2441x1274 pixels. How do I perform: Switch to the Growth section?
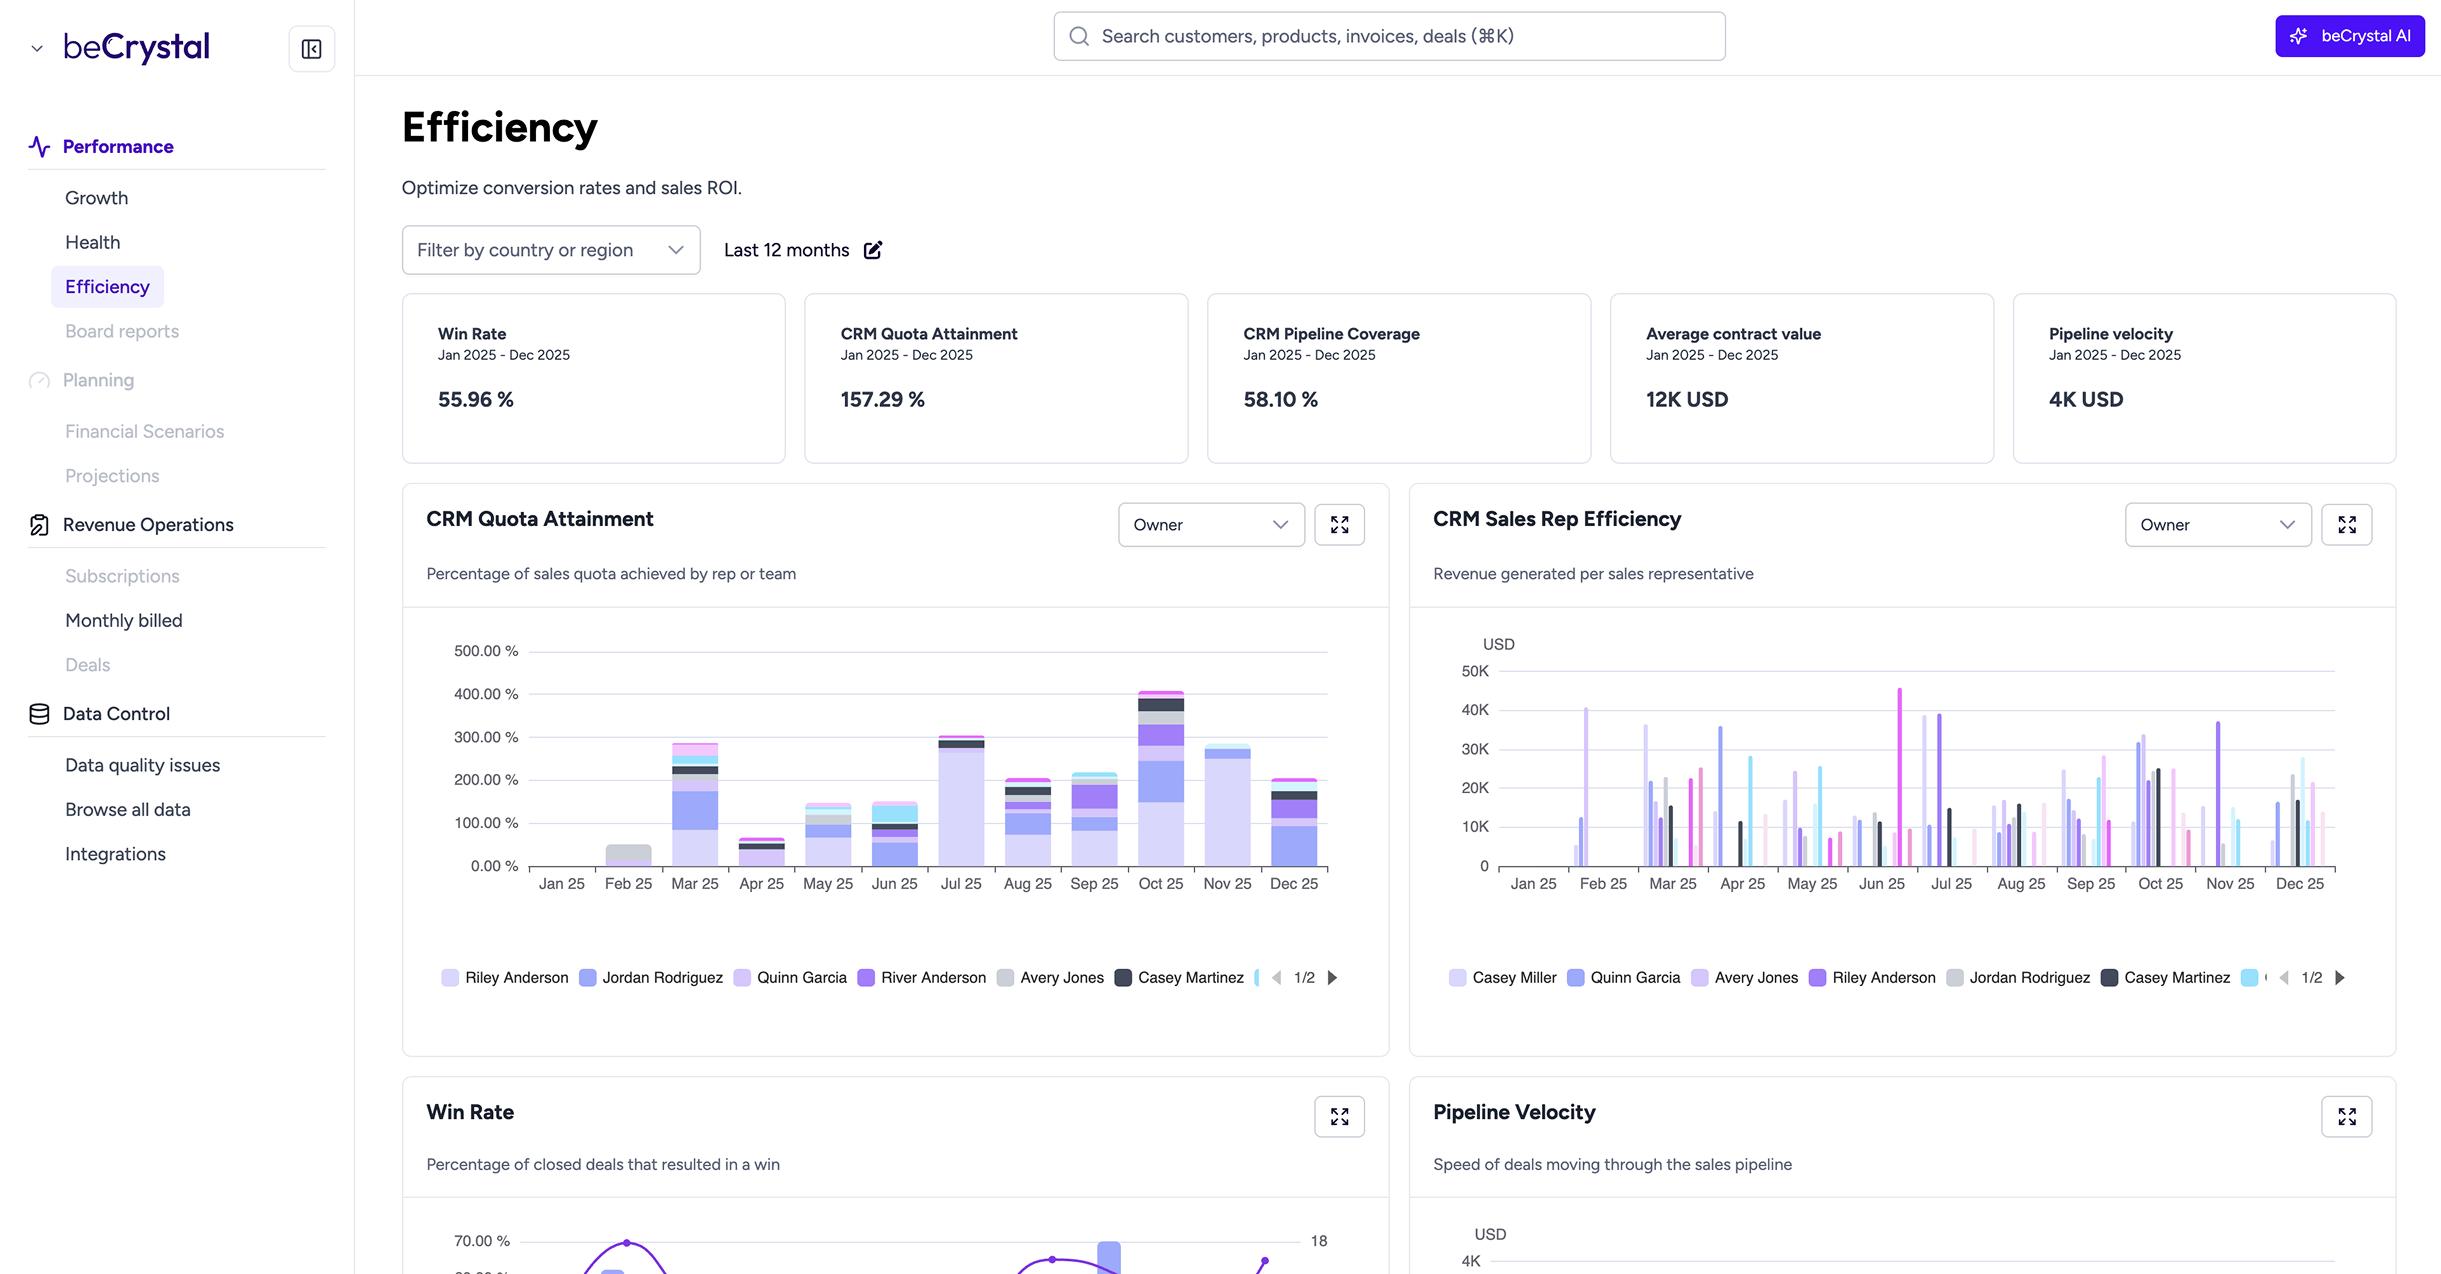[x=96, y=197]
